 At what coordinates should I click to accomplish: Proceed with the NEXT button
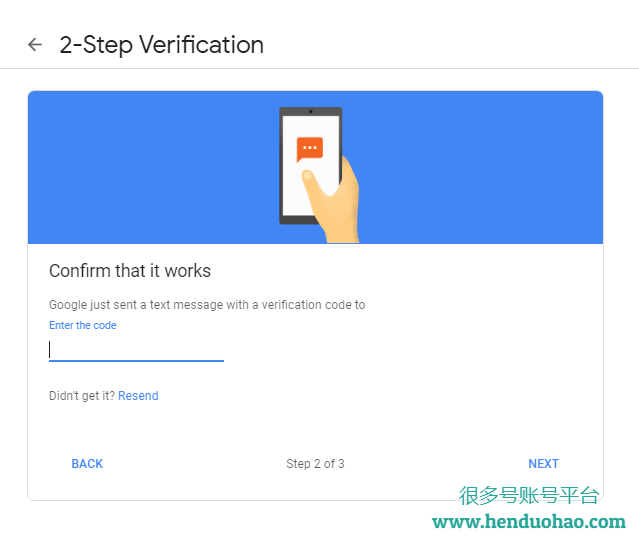tap(543, 464)
